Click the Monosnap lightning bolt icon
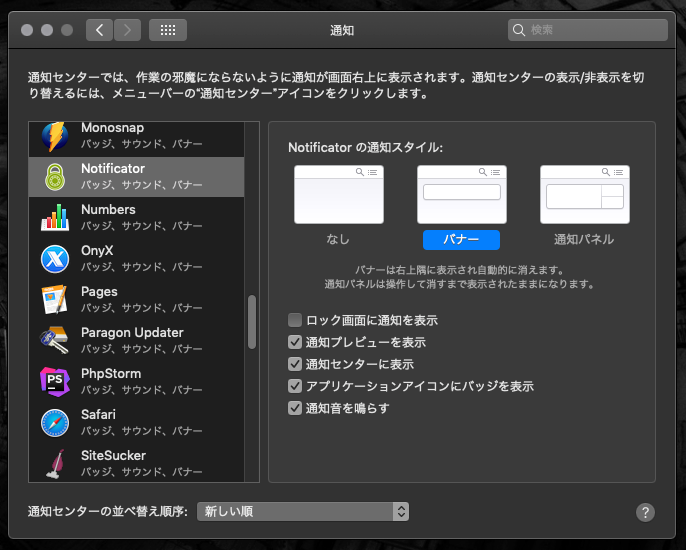Screen dimensions: 686x550 point(55,137)
